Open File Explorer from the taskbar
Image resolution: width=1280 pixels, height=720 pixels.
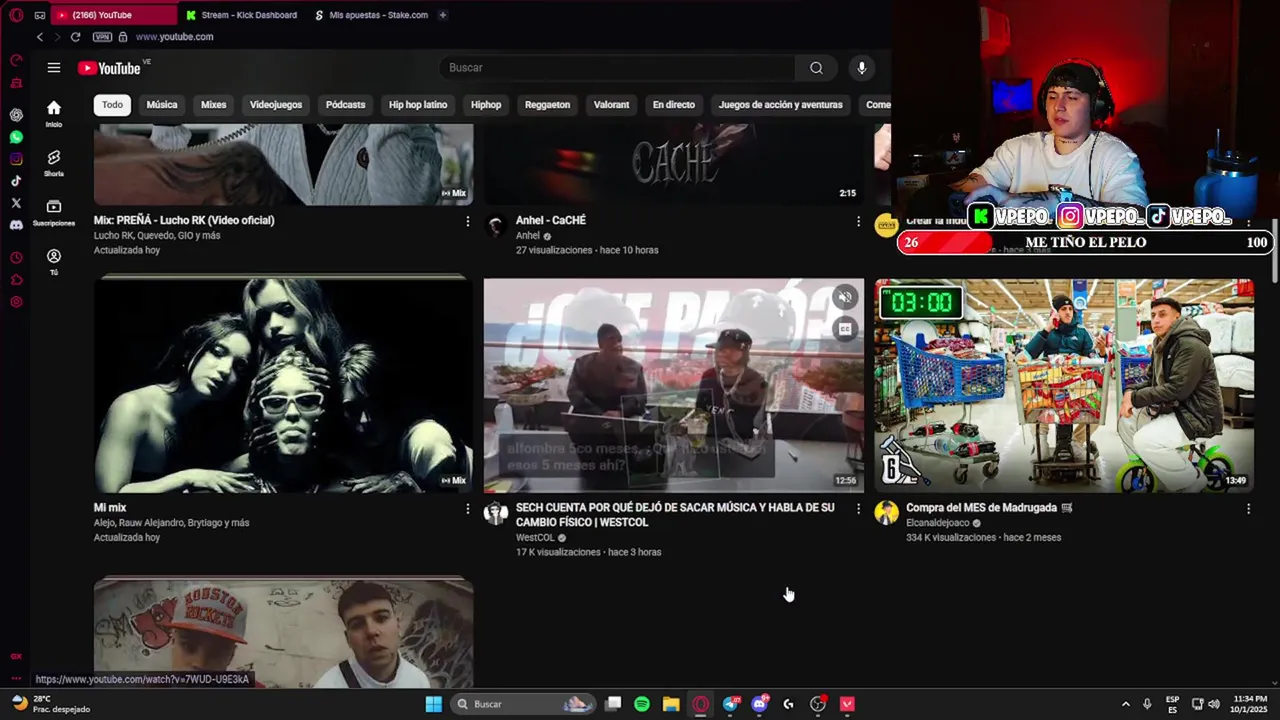671,704
